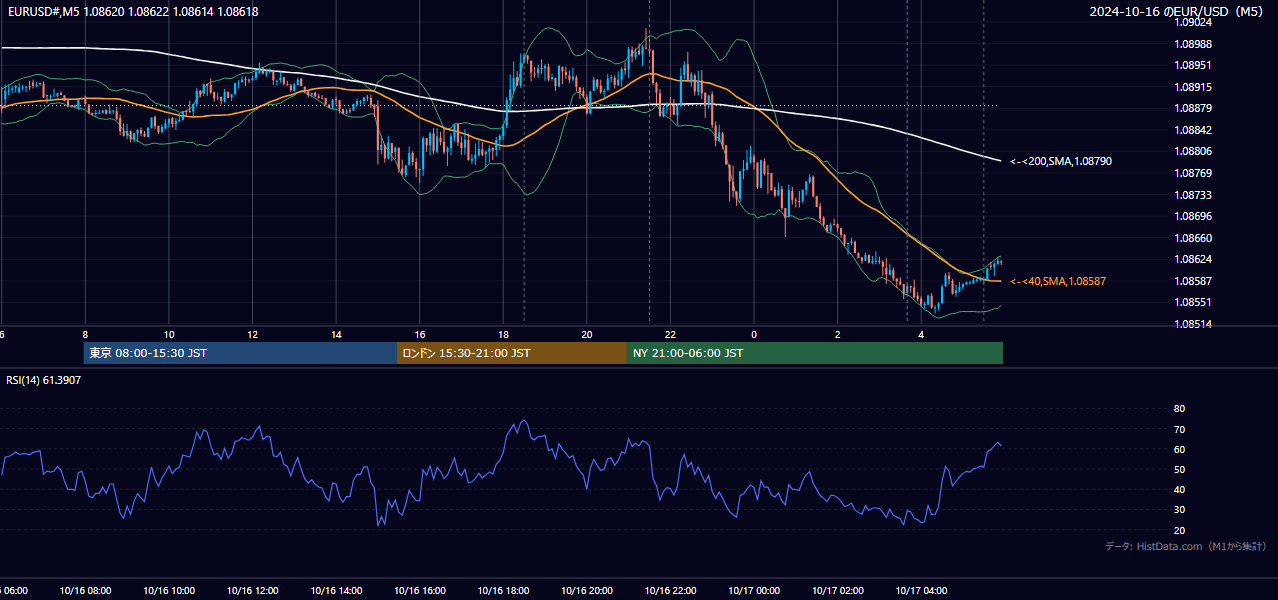Viewport: 1278px width, 600px height.
Task: Click the 10/17 04:00 date axis label
Action: (x=922, y=591)
